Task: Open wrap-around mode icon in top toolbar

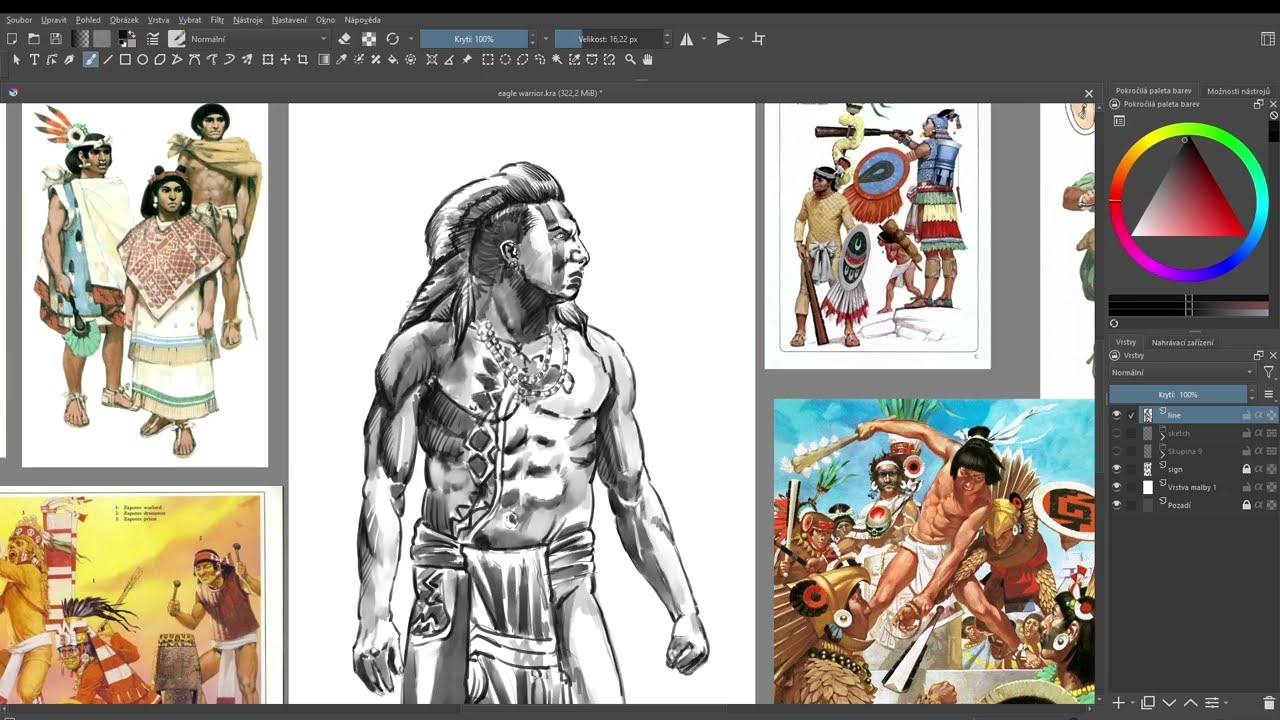Action: pyautogui.click(x=758, y=39)
